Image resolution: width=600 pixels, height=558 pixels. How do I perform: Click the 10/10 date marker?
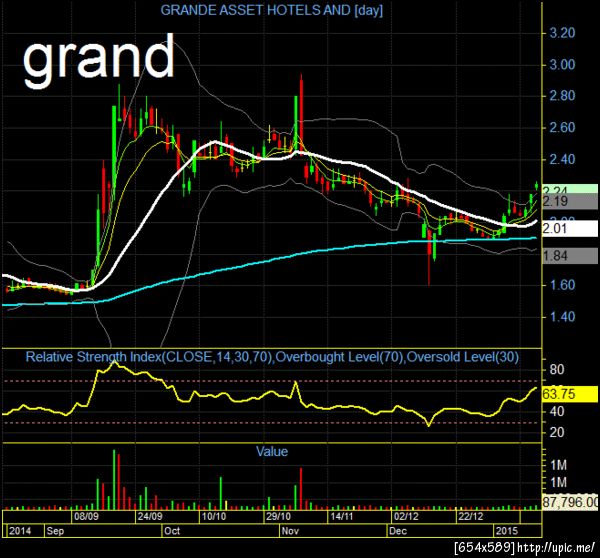214,516
